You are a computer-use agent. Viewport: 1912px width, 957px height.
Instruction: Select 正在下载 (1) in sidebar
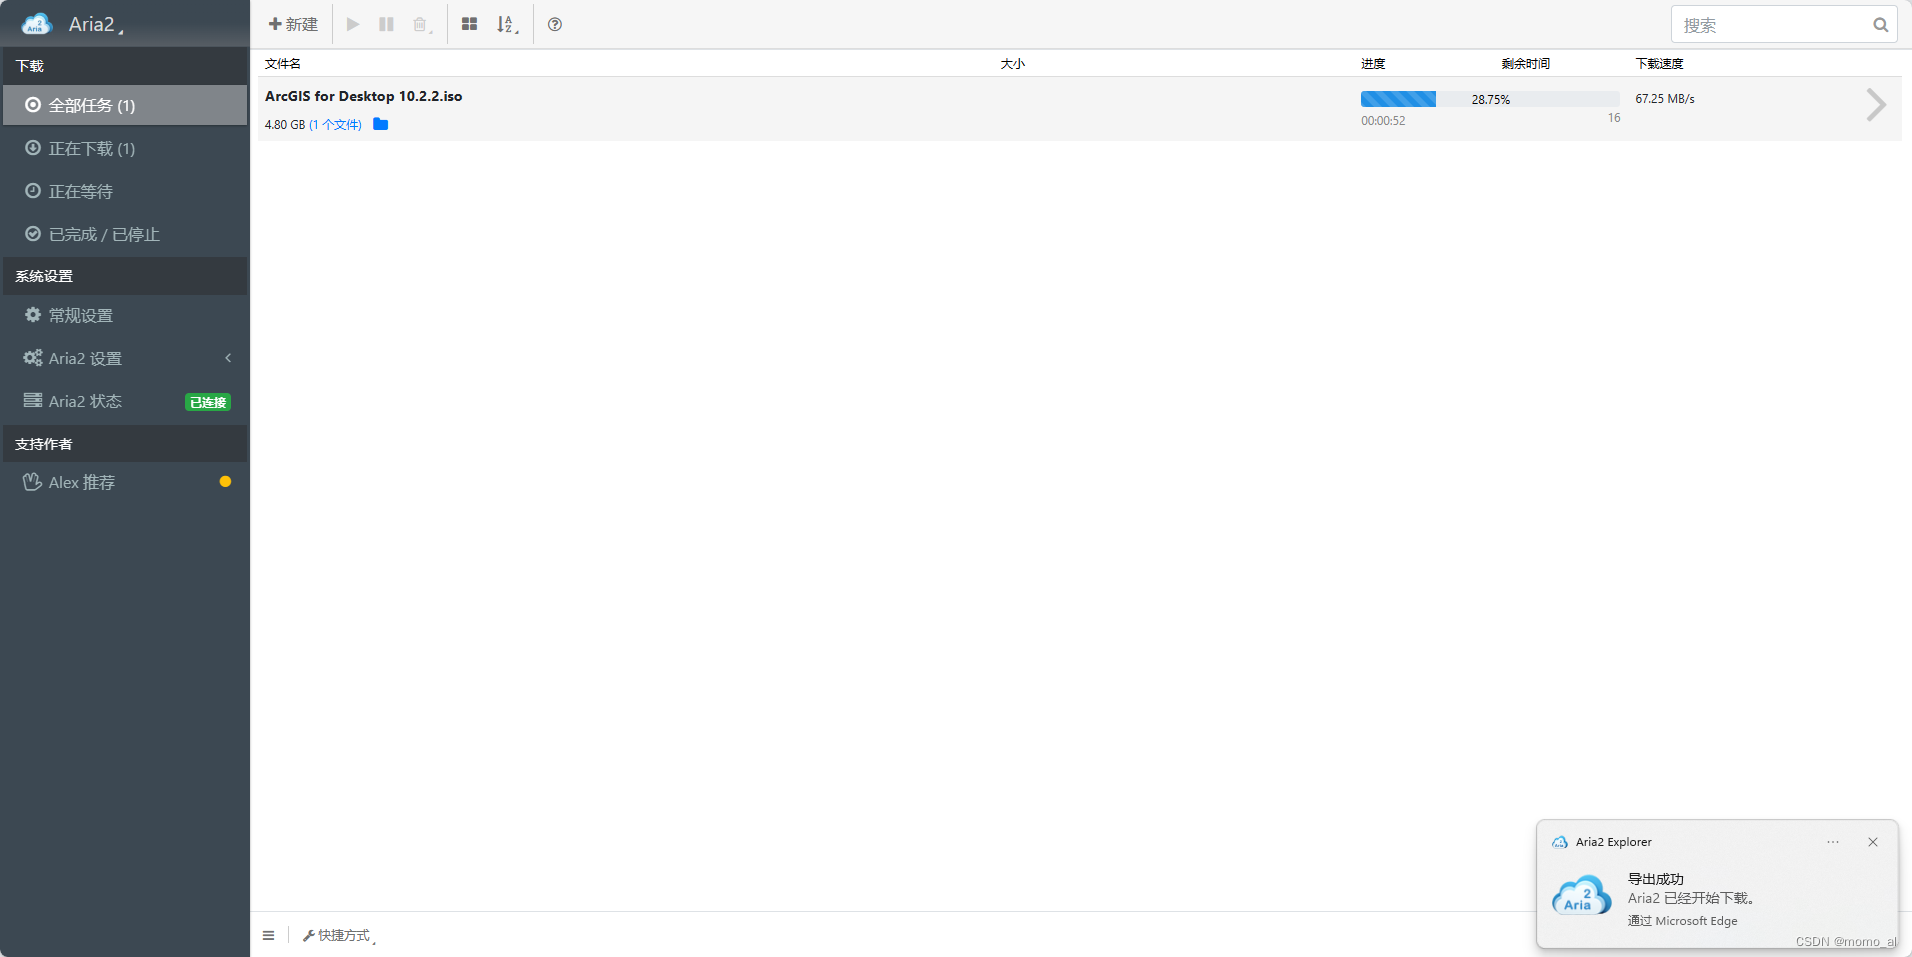[125, 148]
